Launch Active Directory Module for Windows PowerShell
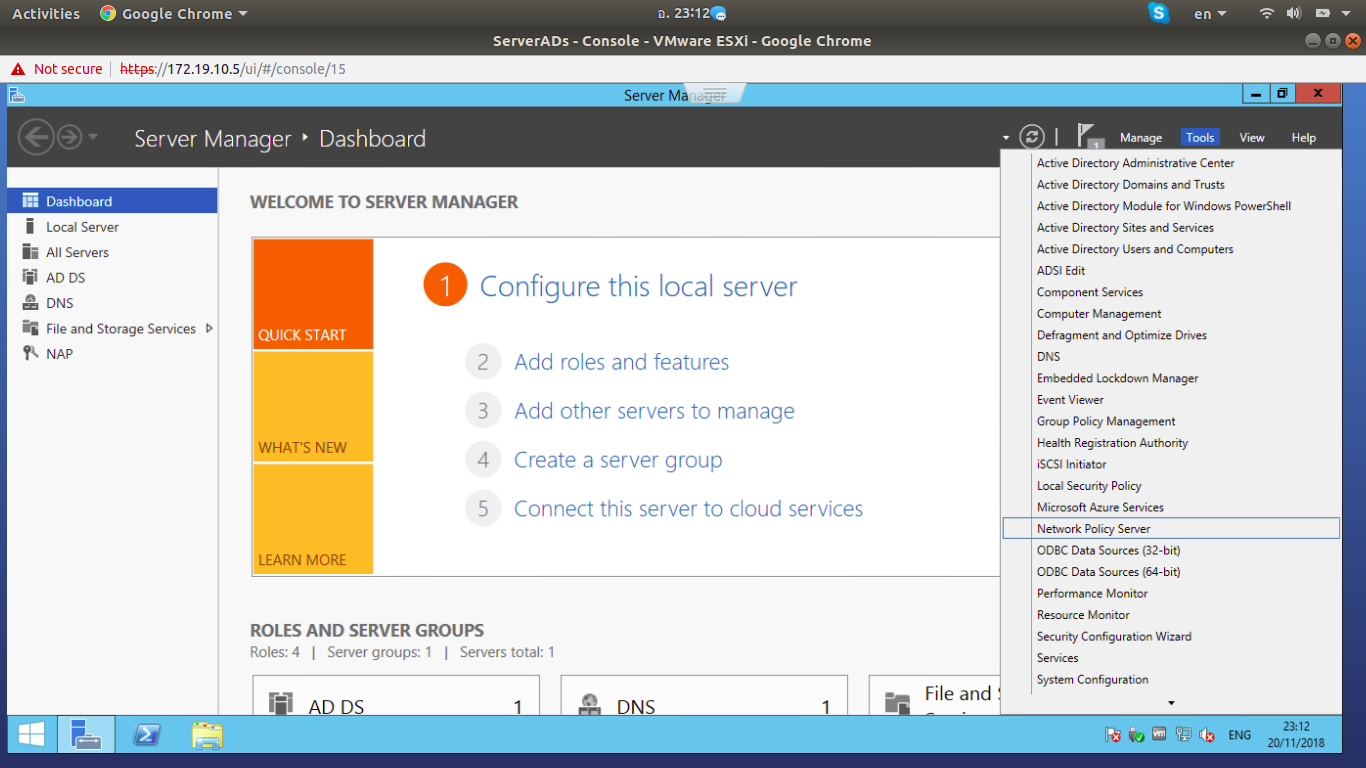Viewport: 1366px width, 768px height. coord(1171,206)
